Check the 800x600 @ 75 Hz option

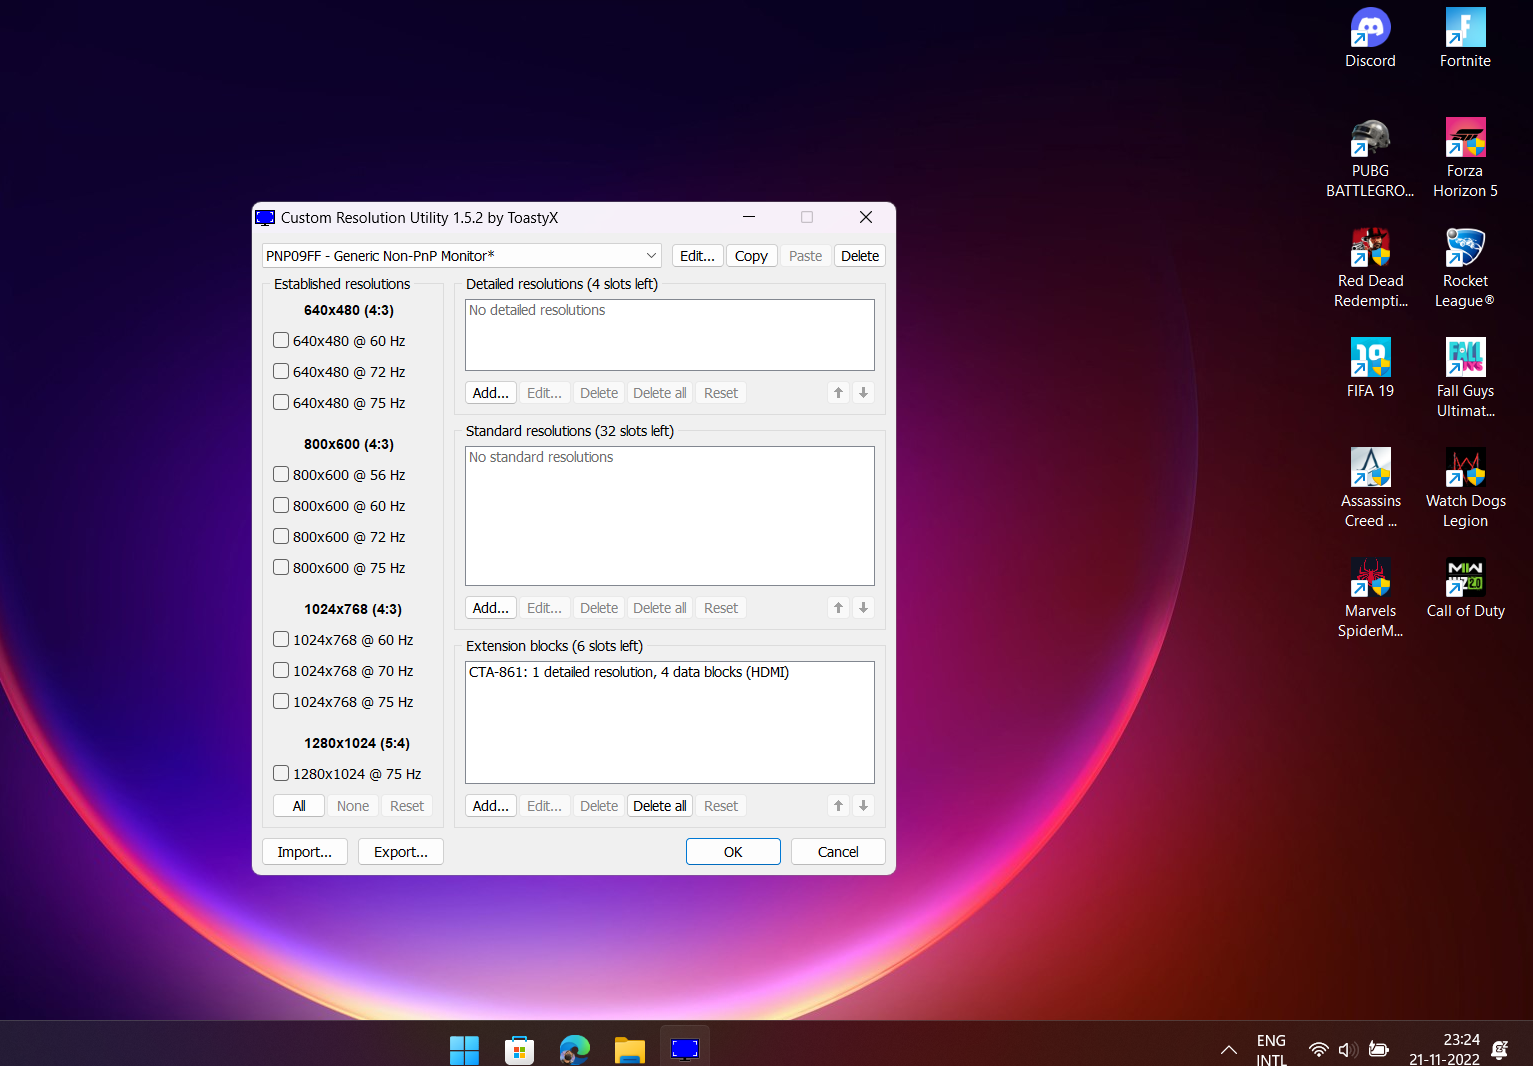point(281,568)
